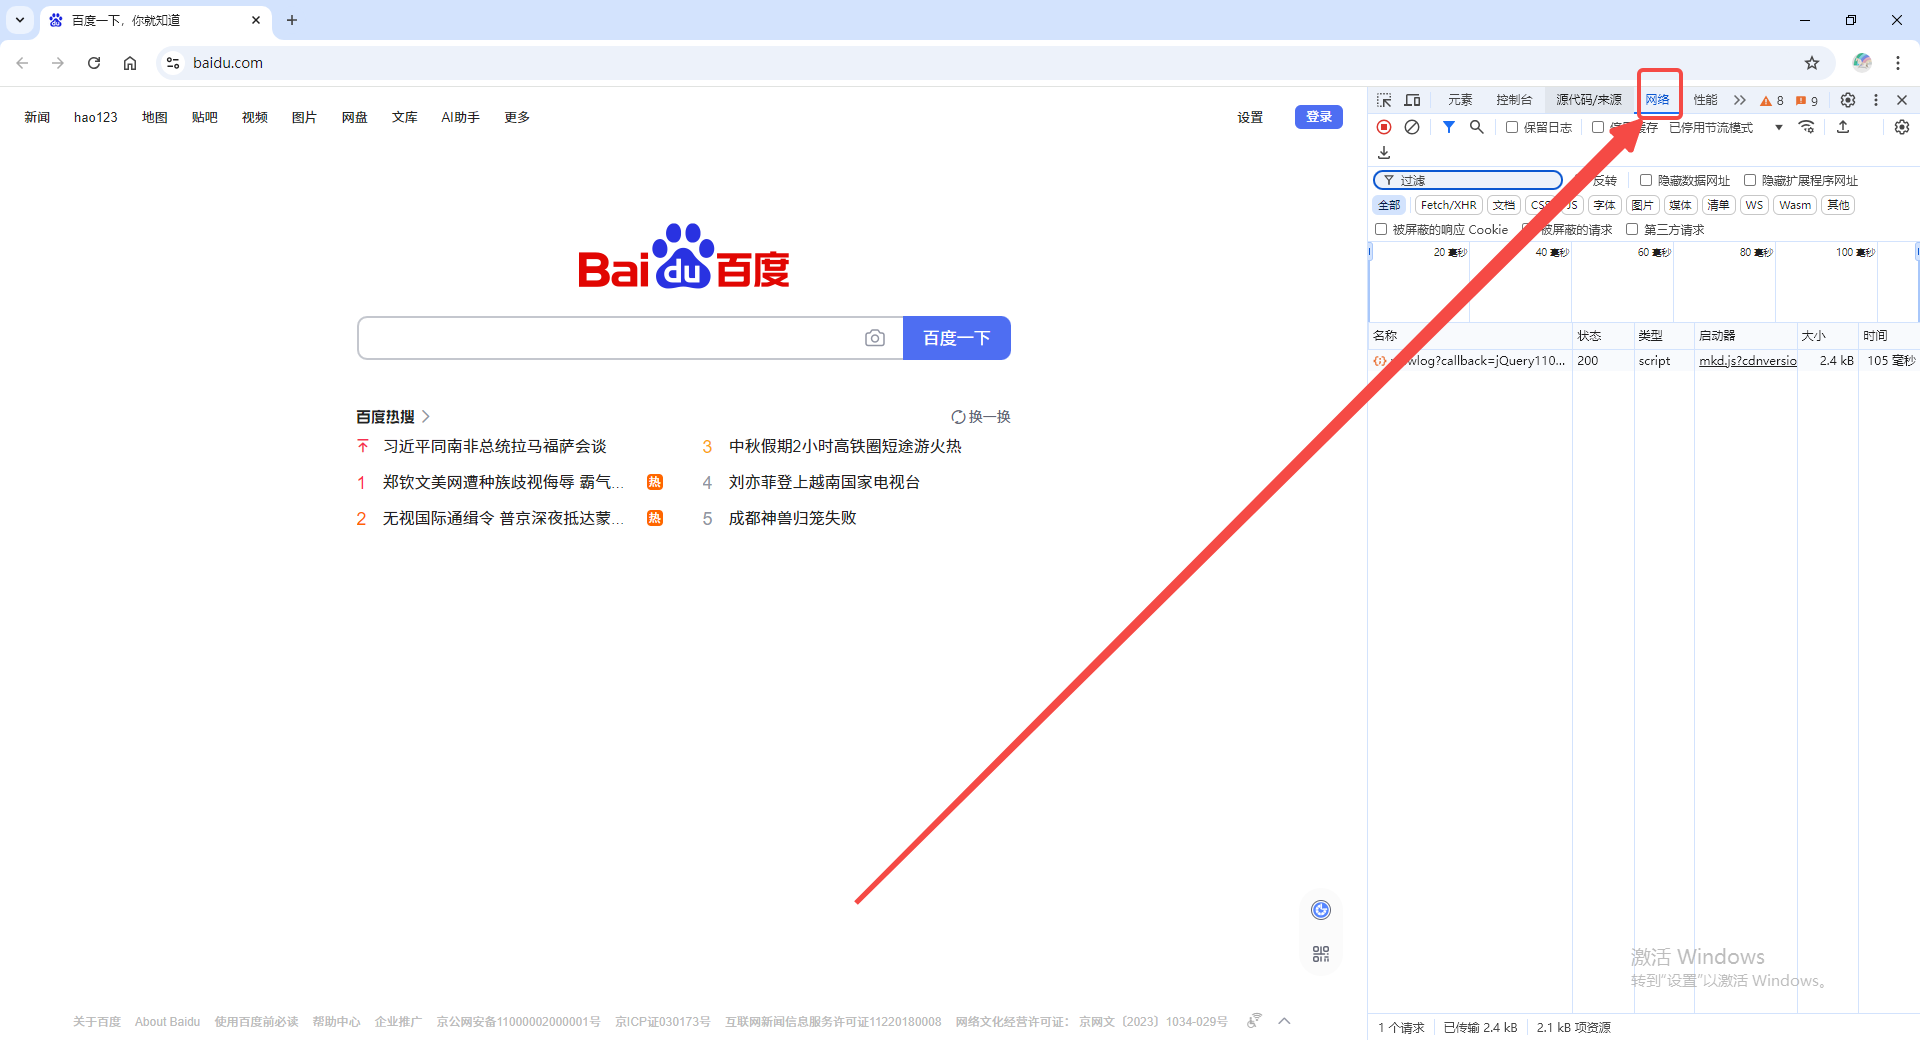Open DevTools settings gear

[x=1848, y=100]
